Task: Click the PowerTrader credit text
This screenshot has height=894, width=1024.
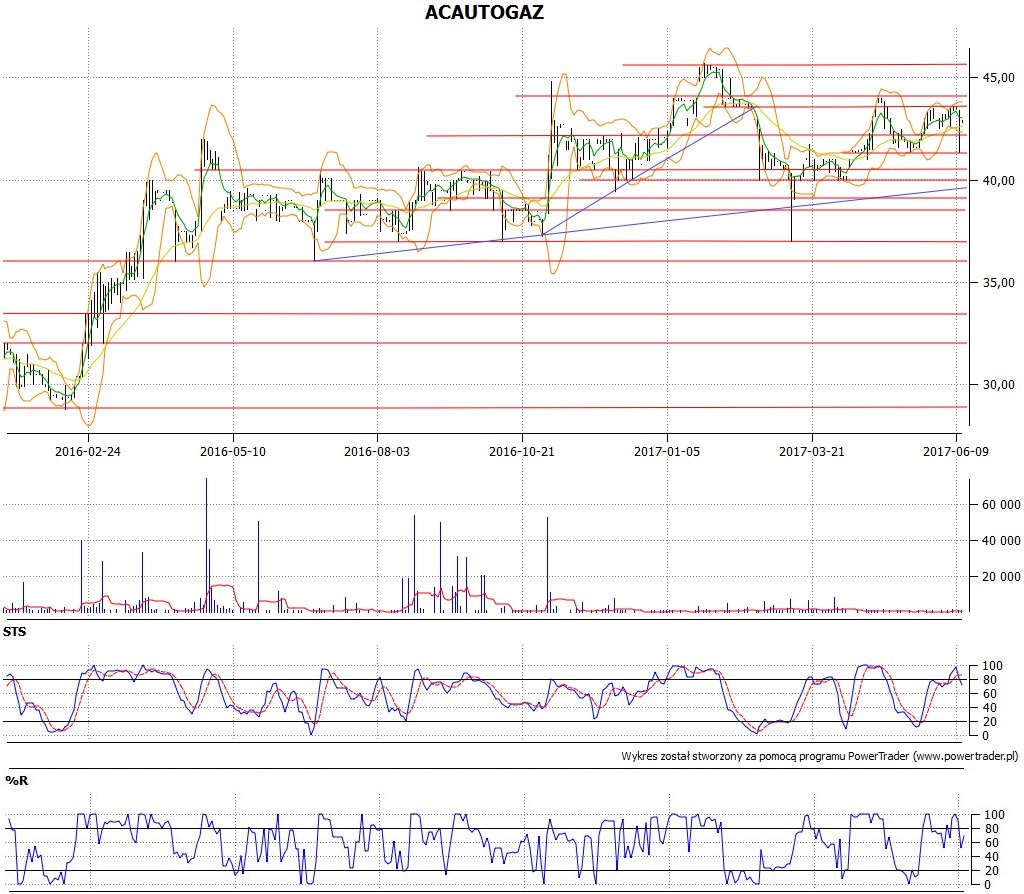Action: click(x=820, y=756)
